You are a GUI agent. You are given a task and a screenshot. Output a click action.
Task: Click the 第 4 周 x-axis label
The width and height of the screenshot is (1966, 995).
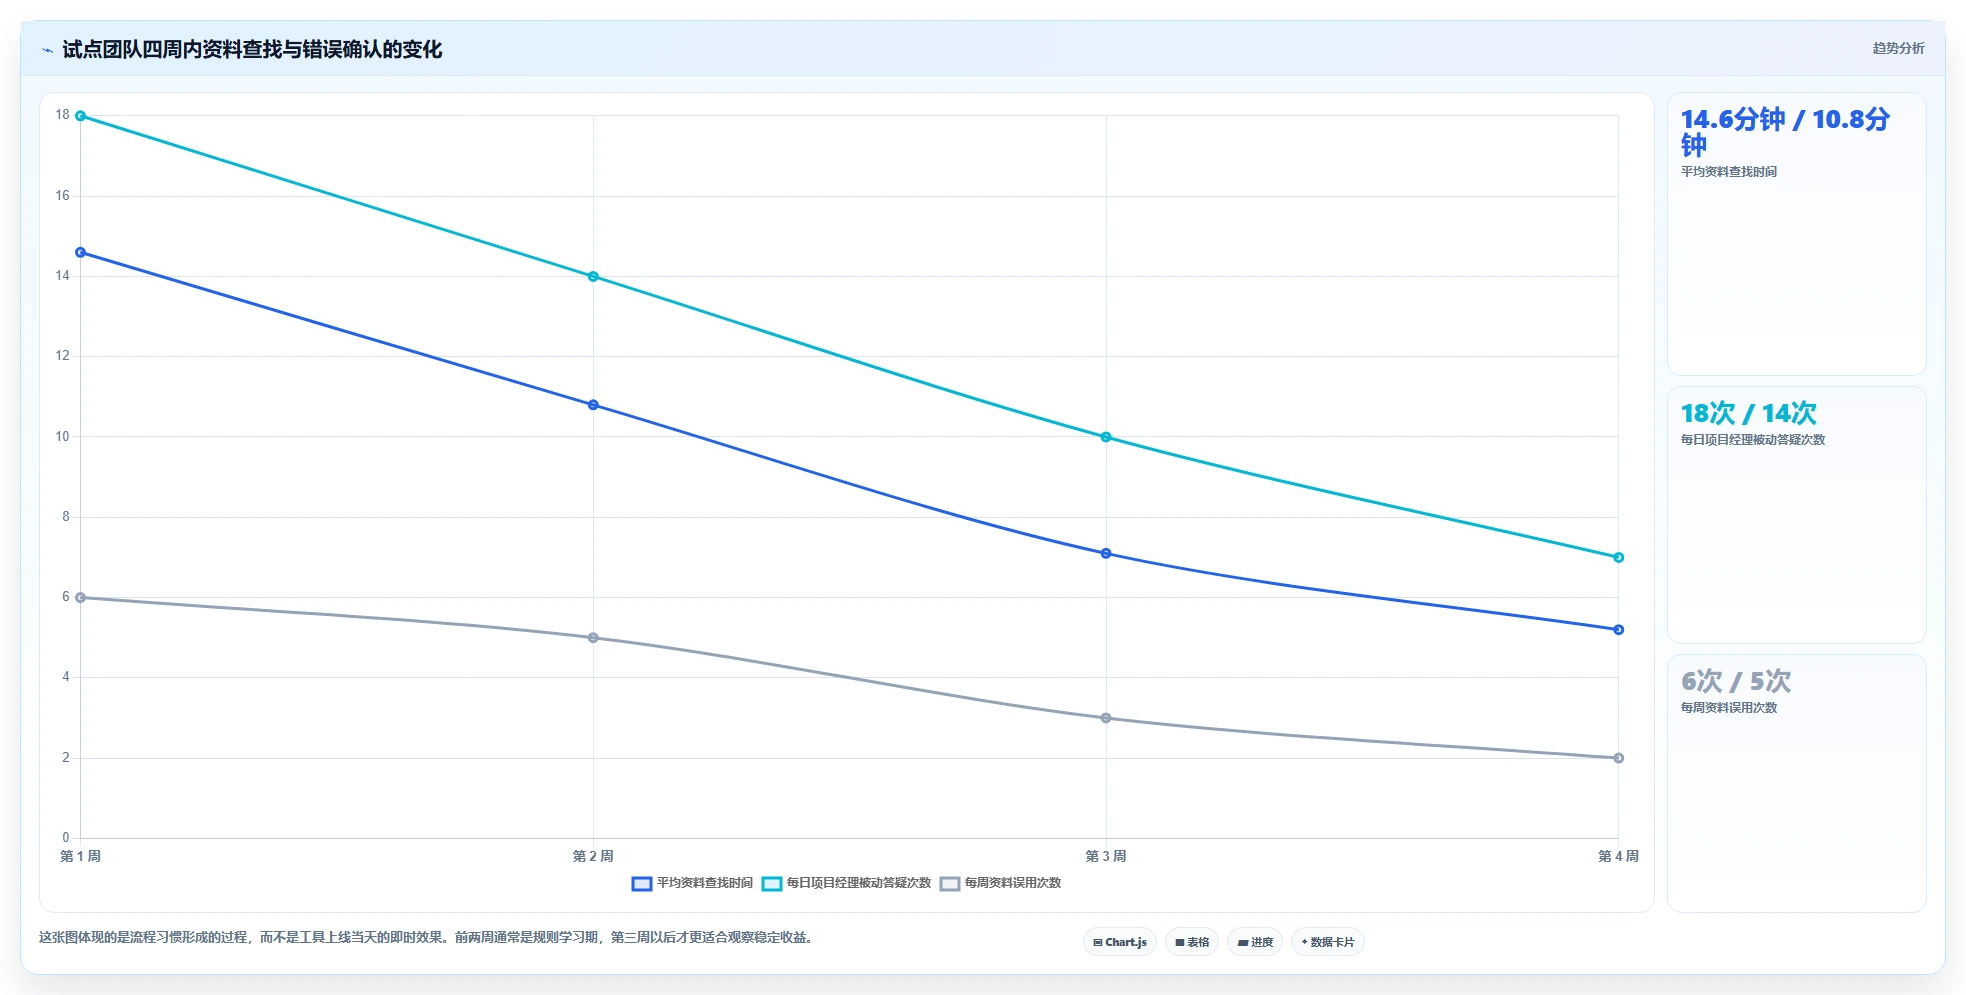coord(1618,856)
